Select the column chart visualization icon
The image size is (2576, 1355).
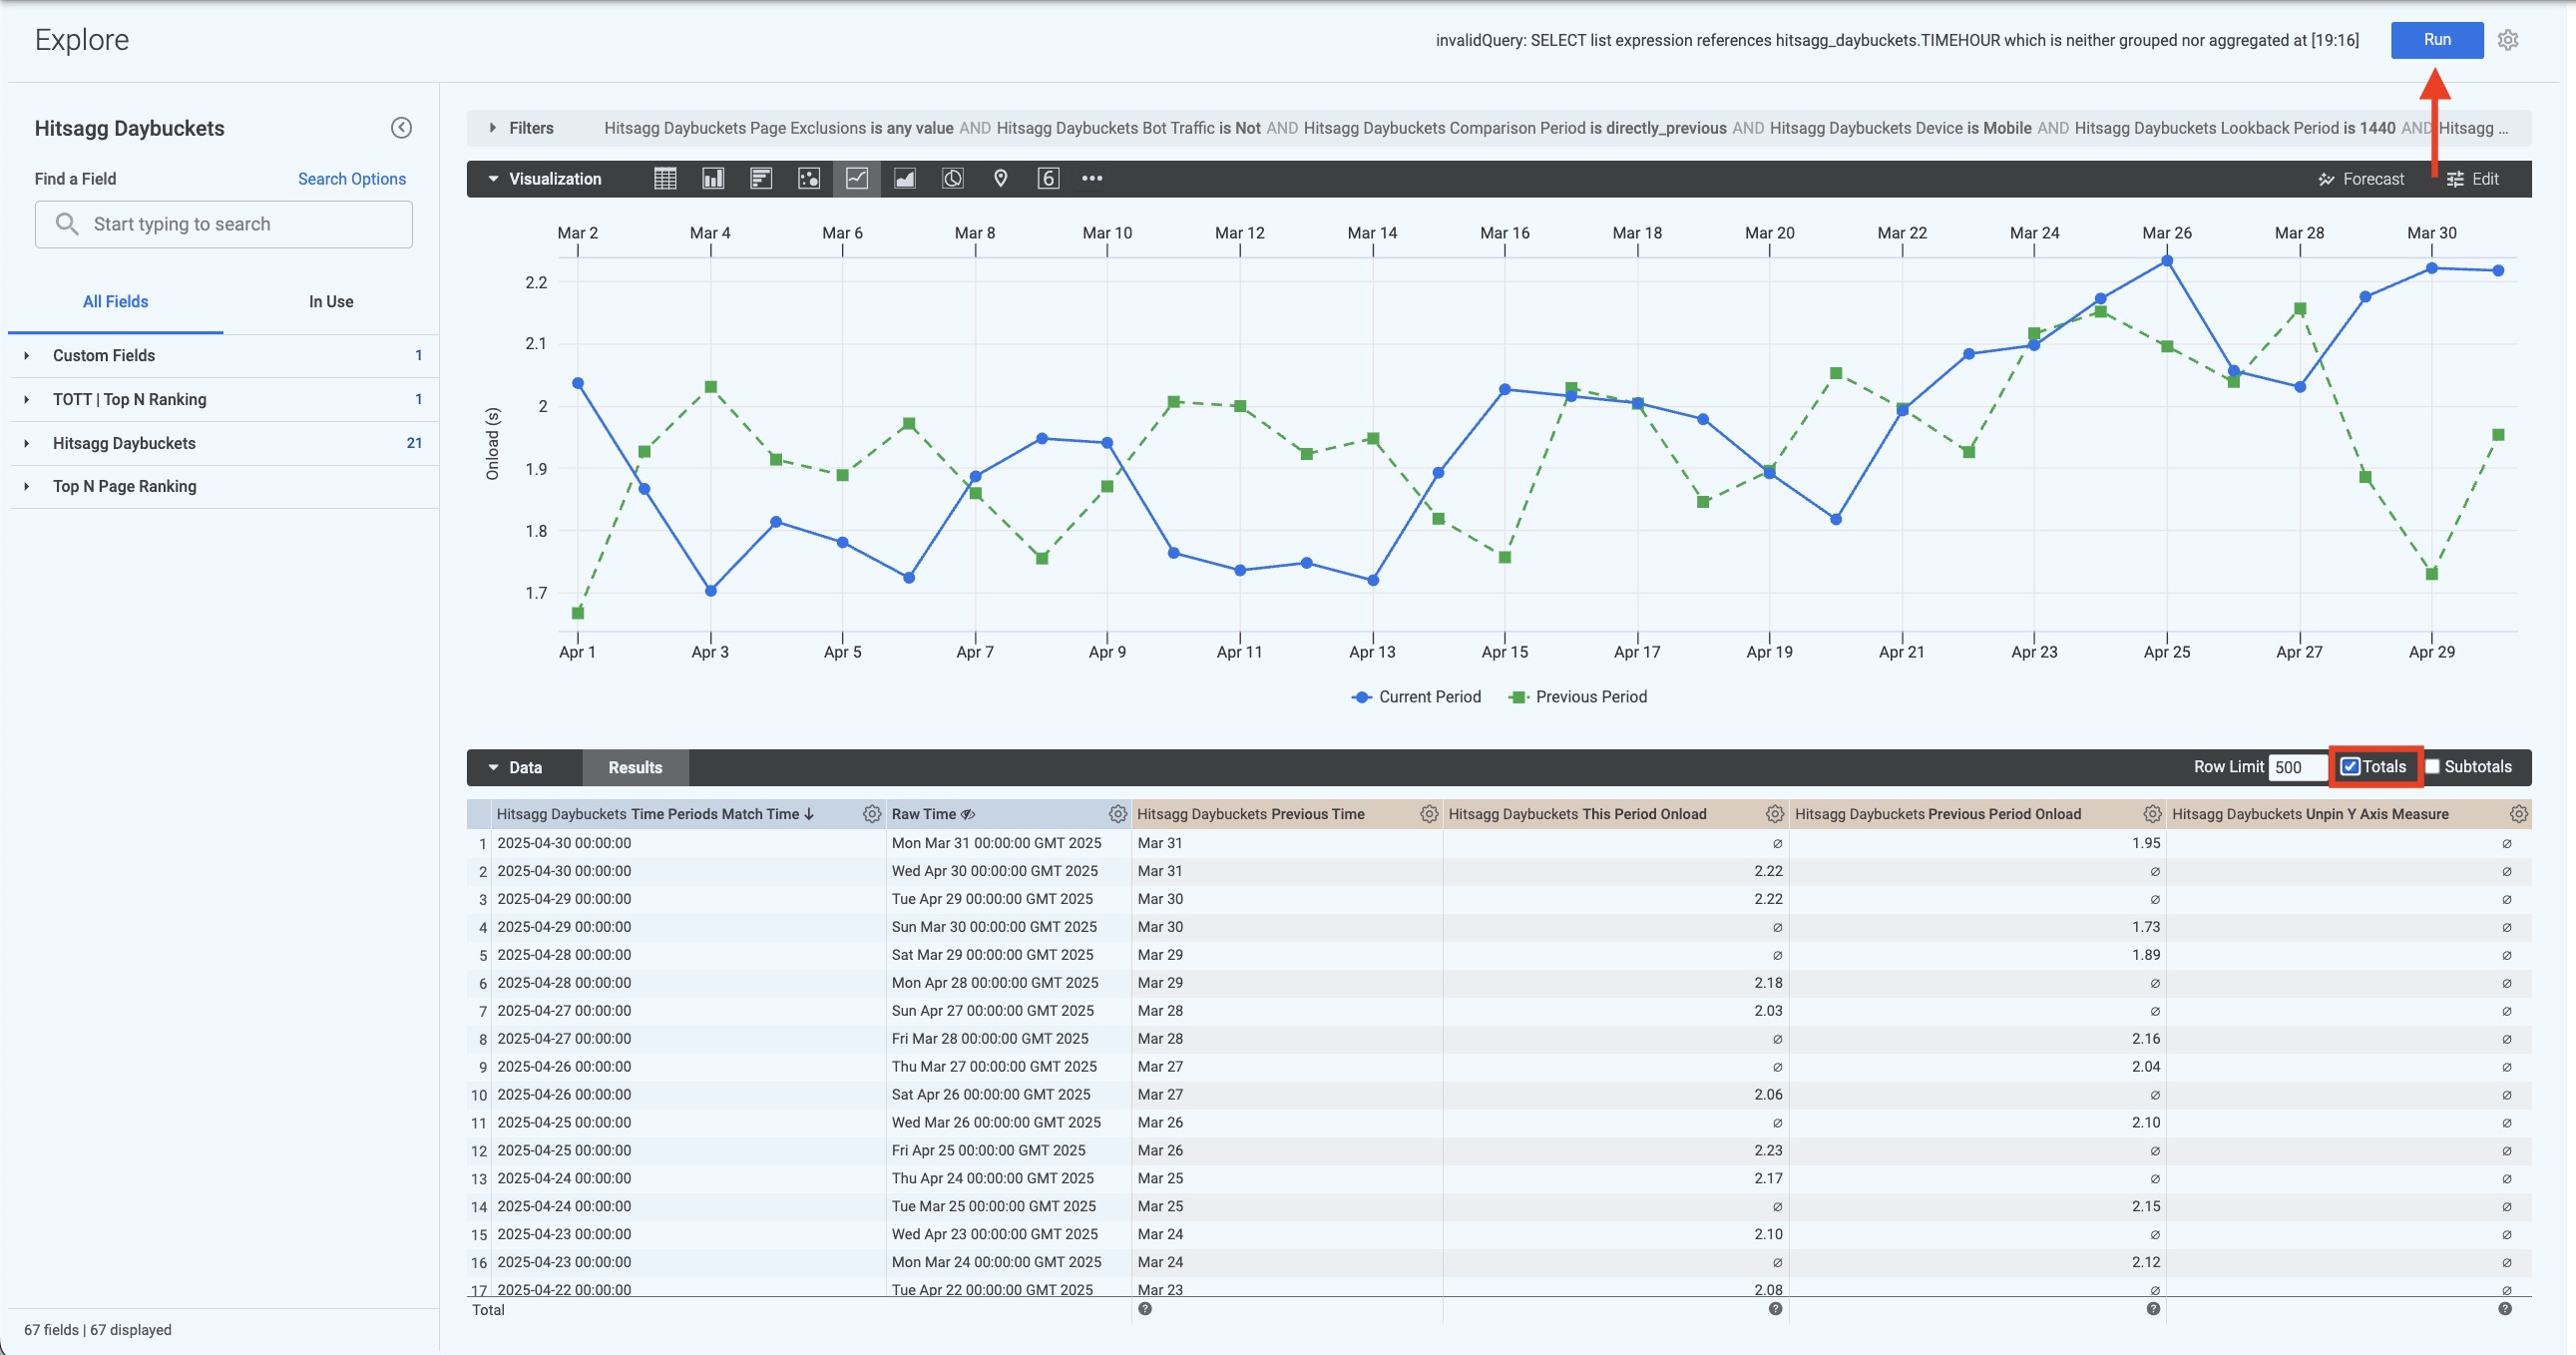point(713,179)
